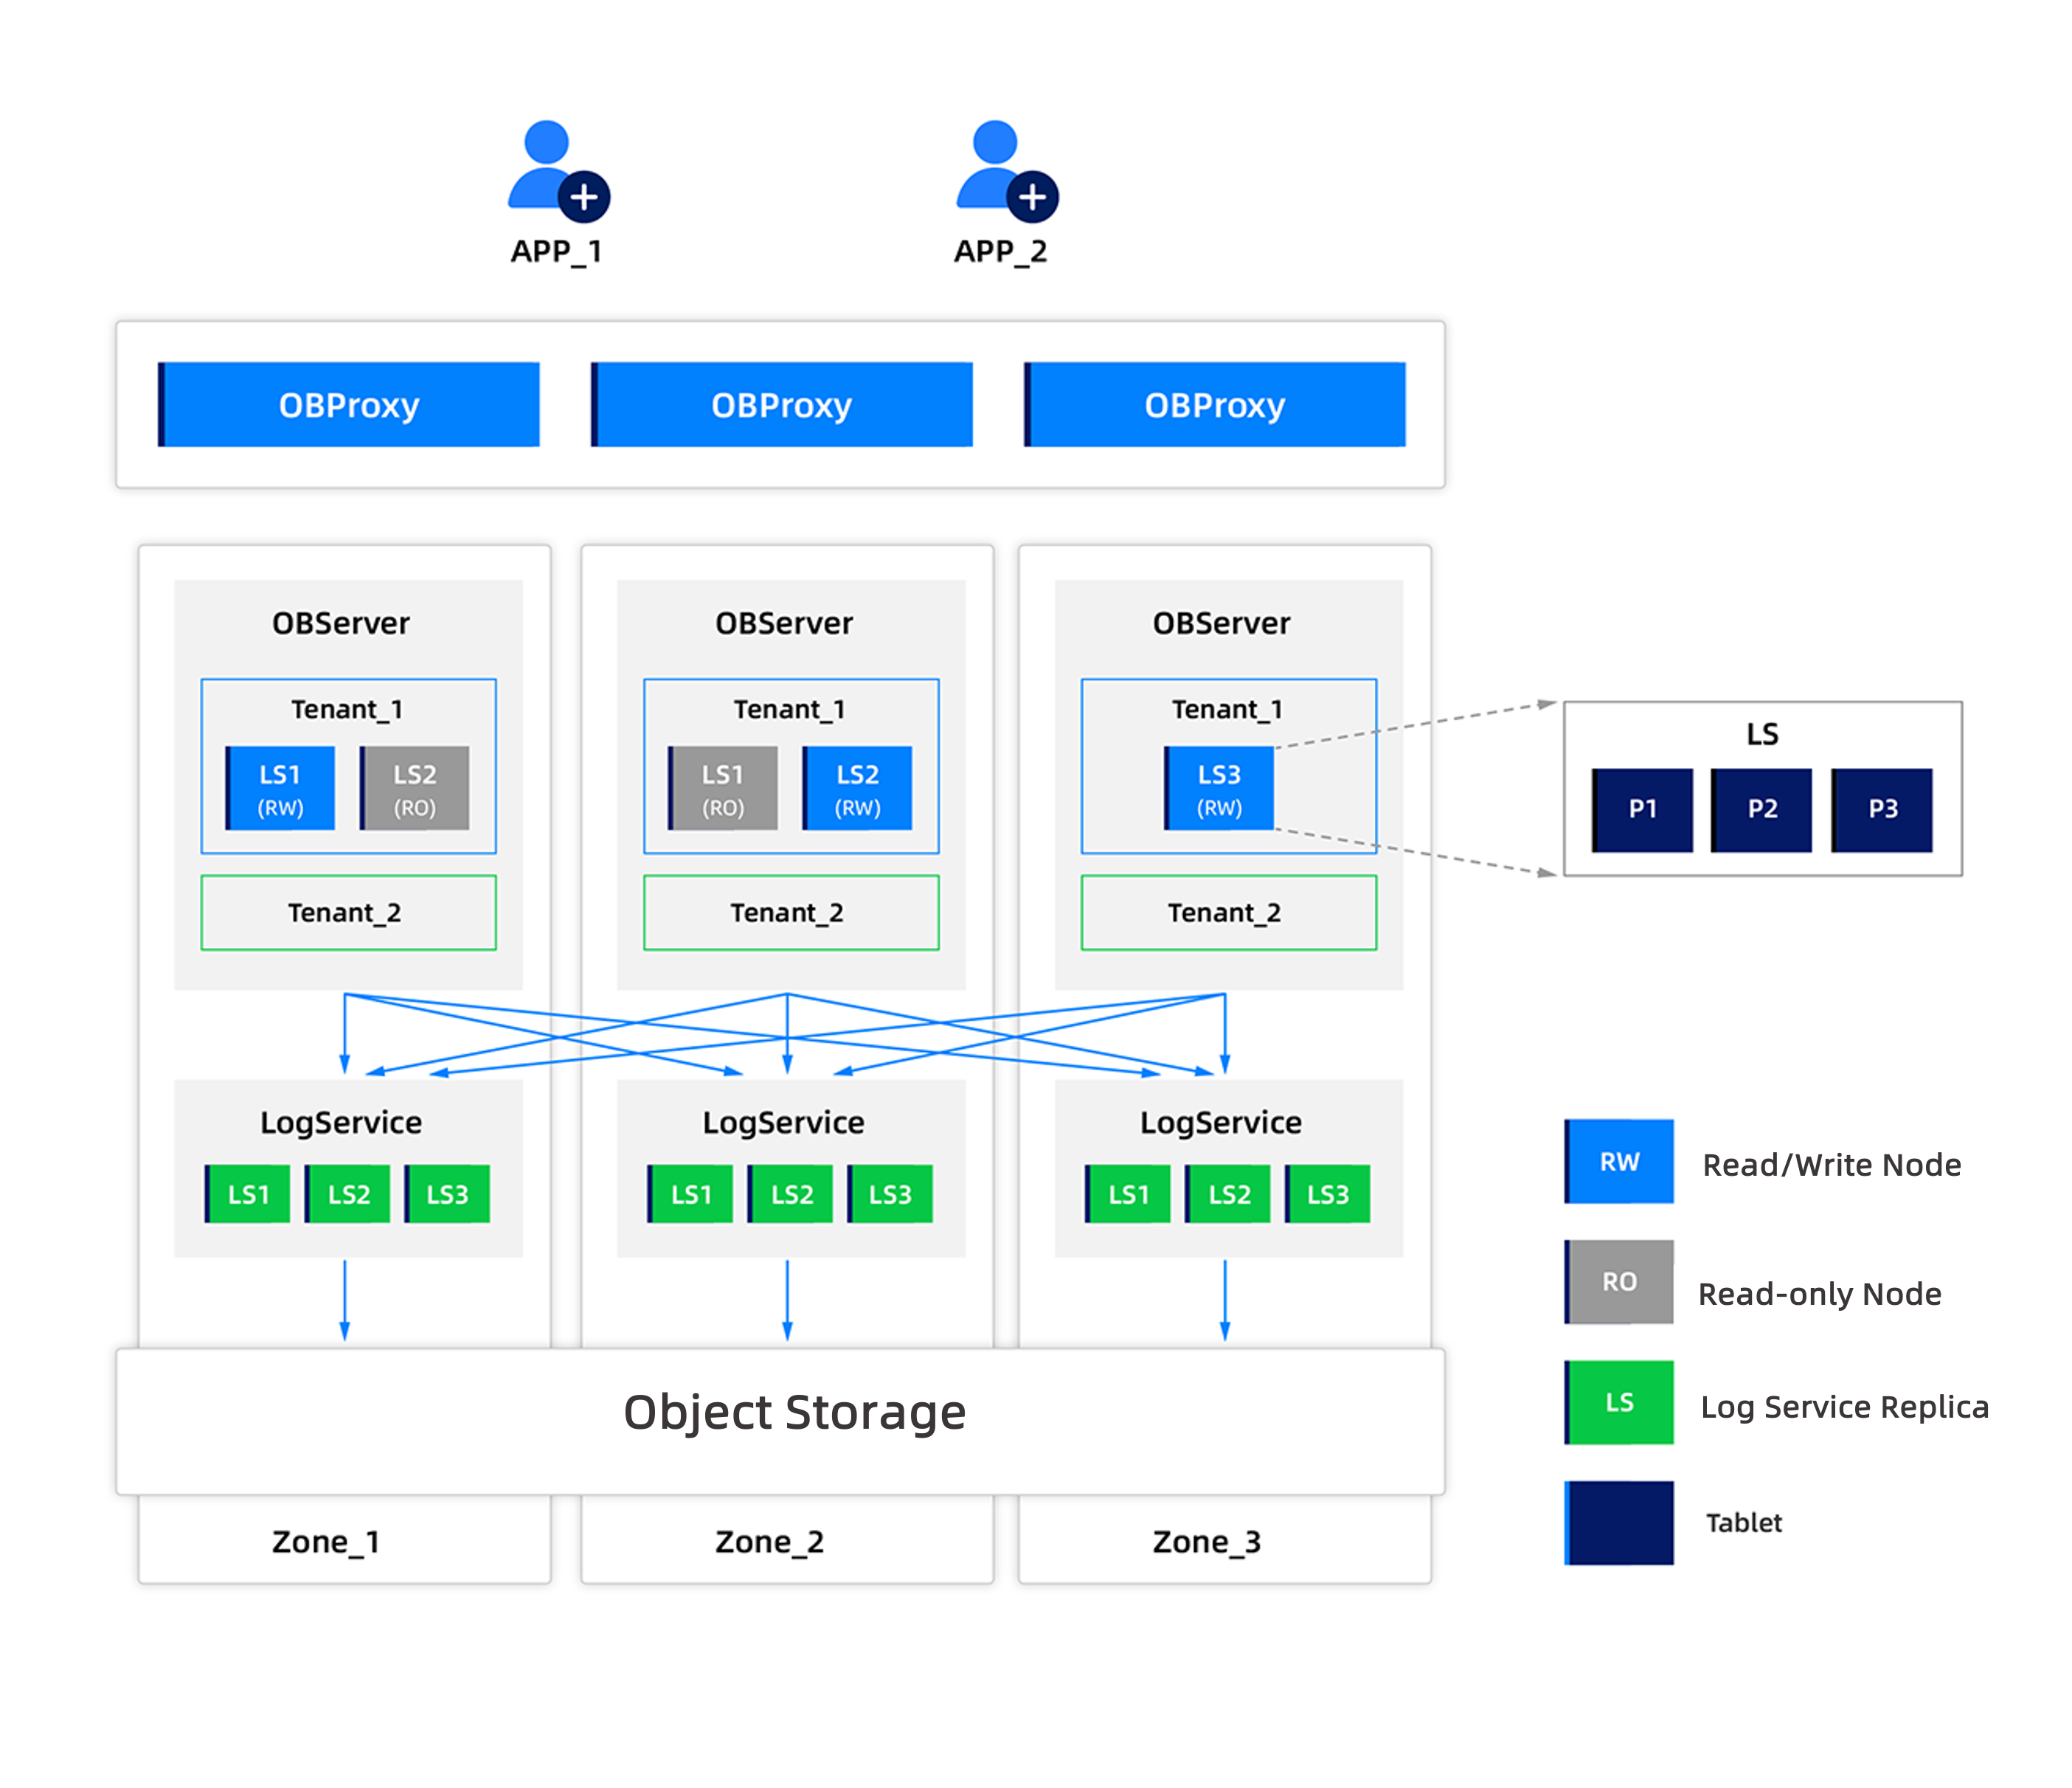Select the LS2 (RW) block in Zone_2
Screen dimensions: 2072x1788
tap(858, 788)
